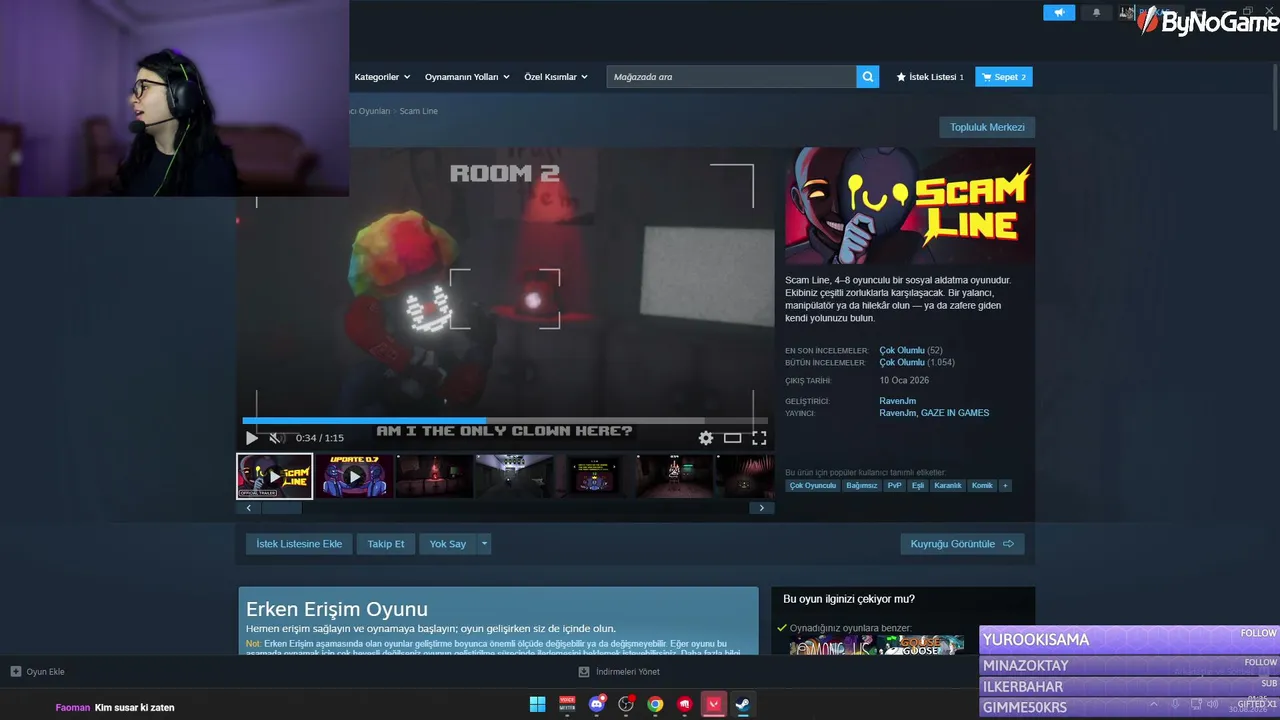Image resolution: width=1280 pixels, height=720 pixels.
Task: Seek on the trailer progress bar
Action: tap(505, 421)
